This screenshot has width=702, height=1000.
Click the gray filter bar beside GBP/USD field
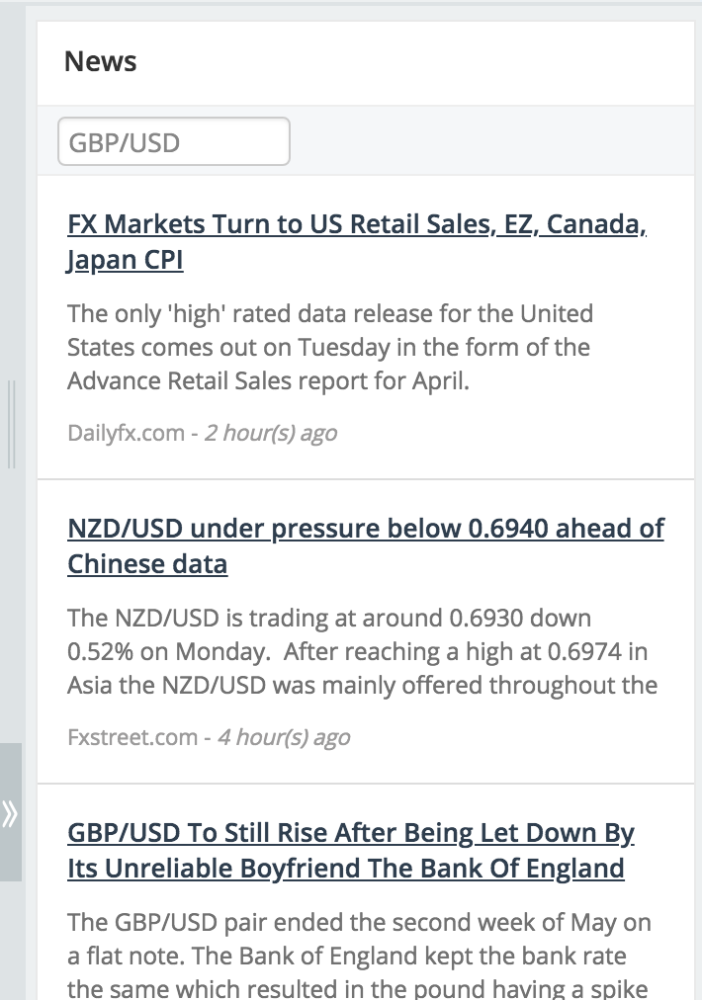point(491,141)
